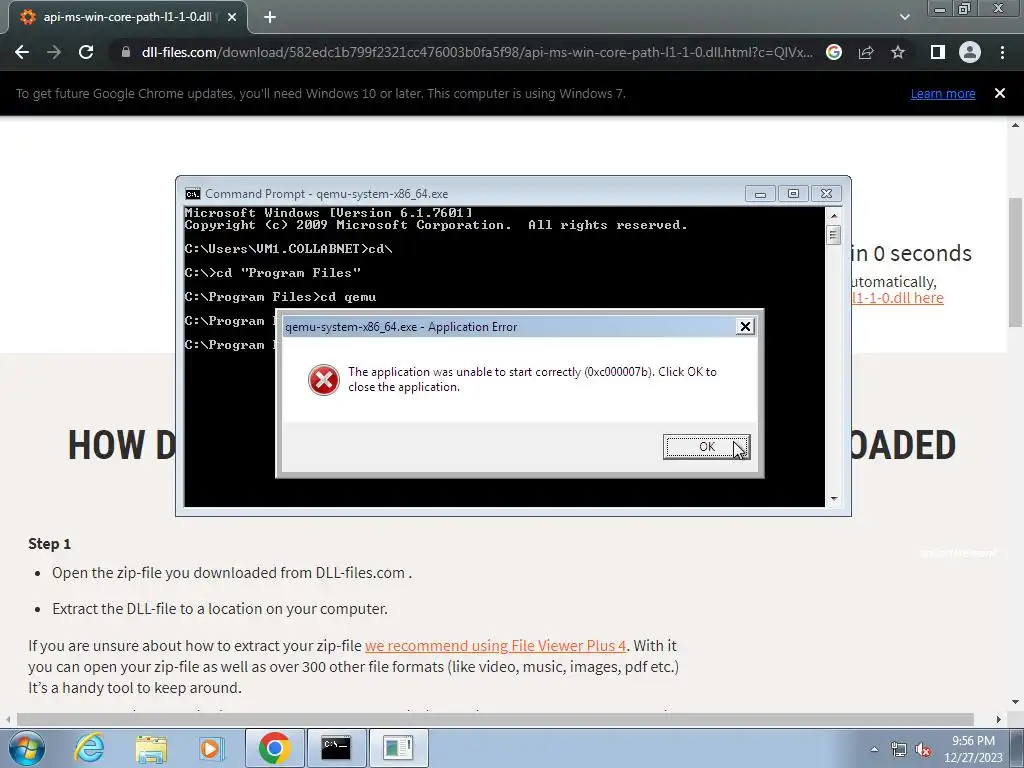The width and height of the screenshot is (1024, 768).
Task: Click the lock icon in address bar
Action: [126, 52]
